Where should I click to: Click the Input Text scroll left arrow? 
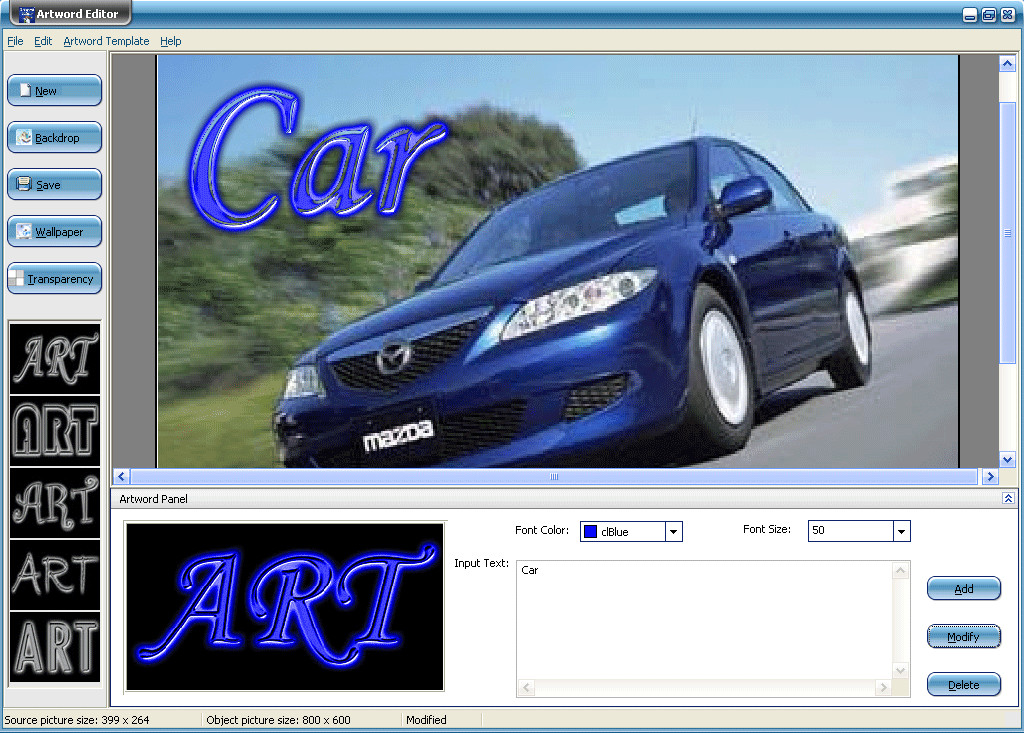526,687
